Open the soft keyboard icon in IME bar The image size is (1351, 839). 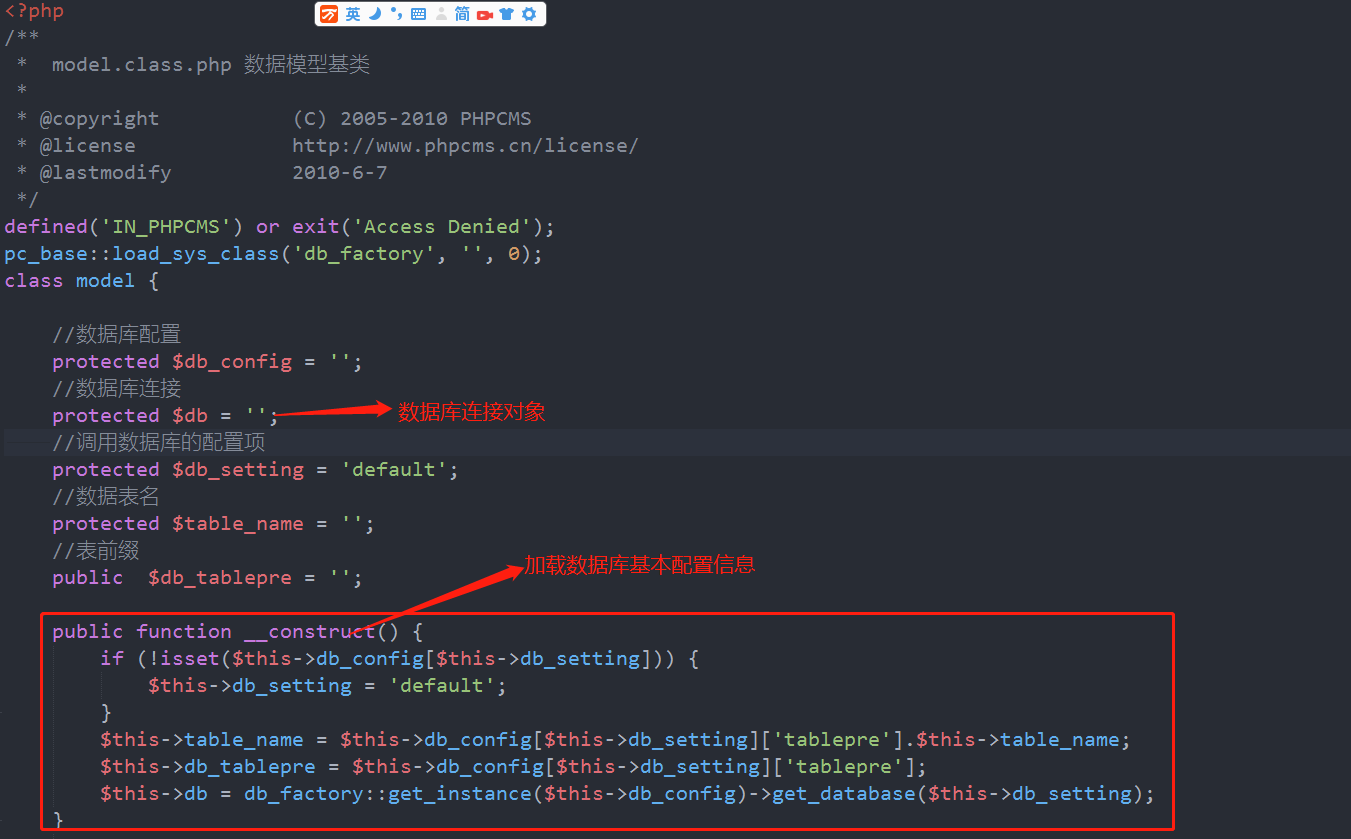(x=418, y=14)
